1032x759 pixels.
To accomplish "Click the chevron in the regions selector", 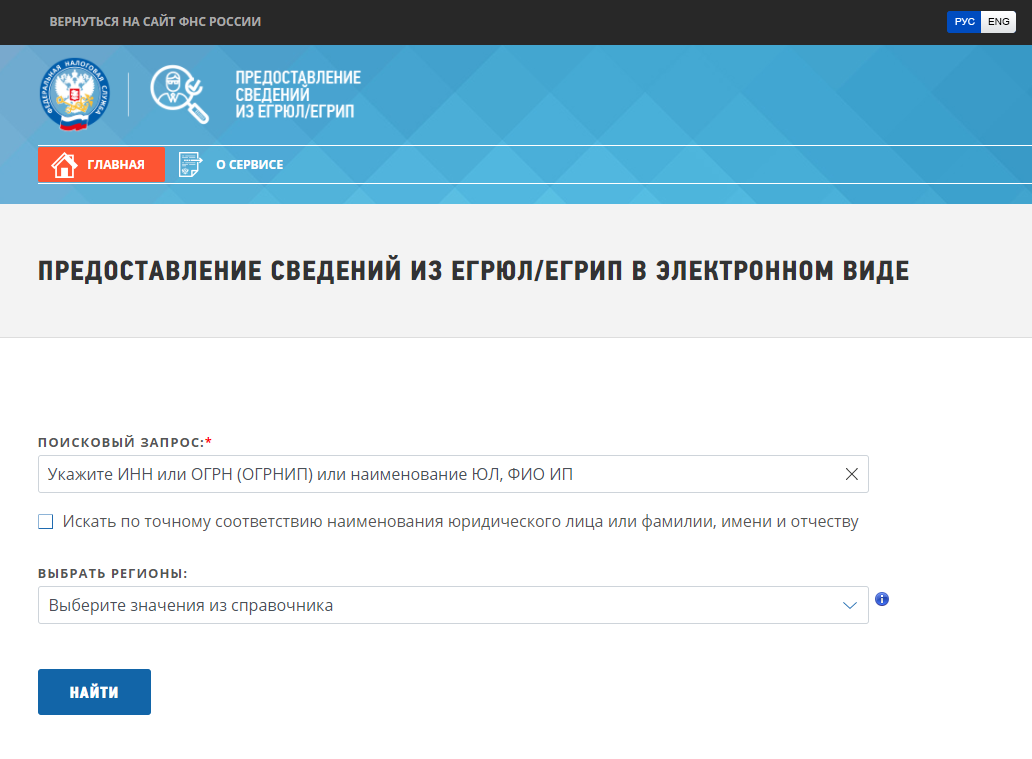I will pos(849,605).
